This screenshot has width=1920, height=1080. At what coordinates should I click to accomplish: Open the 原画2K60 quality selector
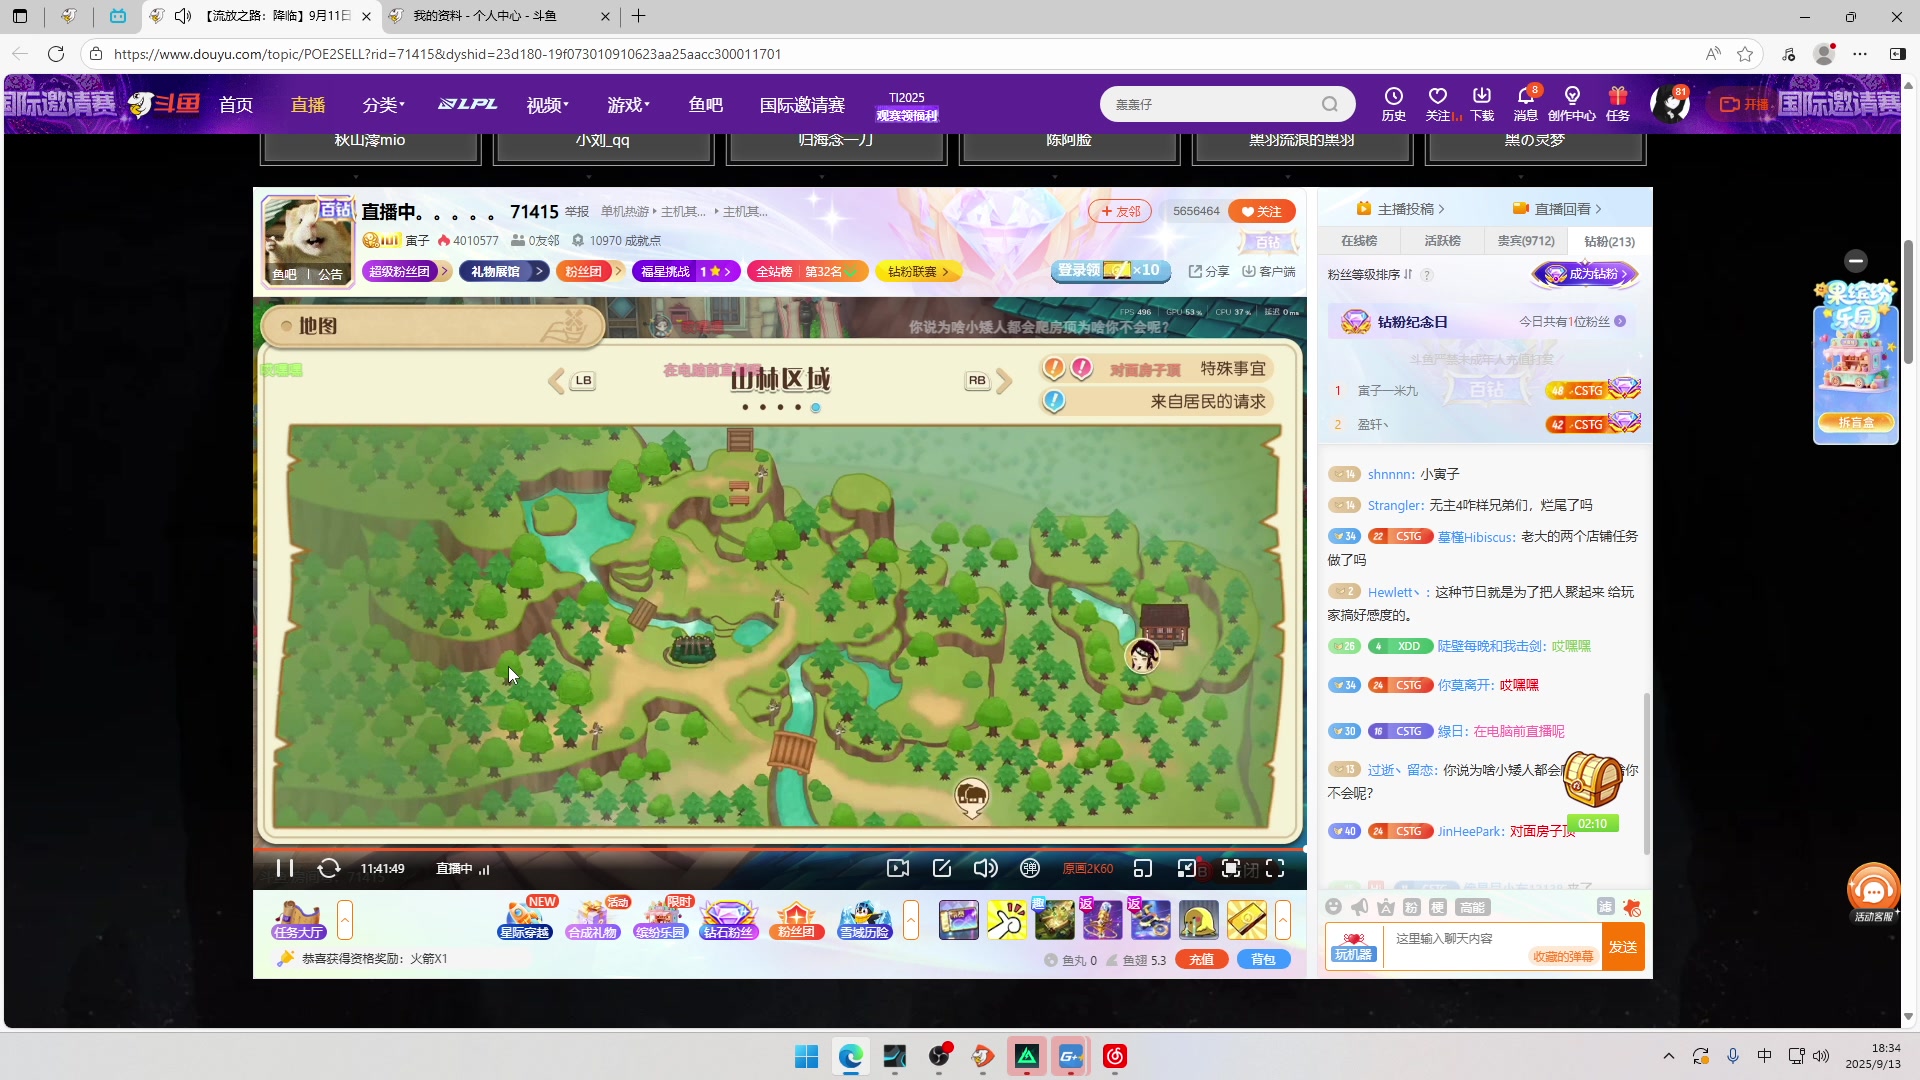click(x=1087, y=868)
